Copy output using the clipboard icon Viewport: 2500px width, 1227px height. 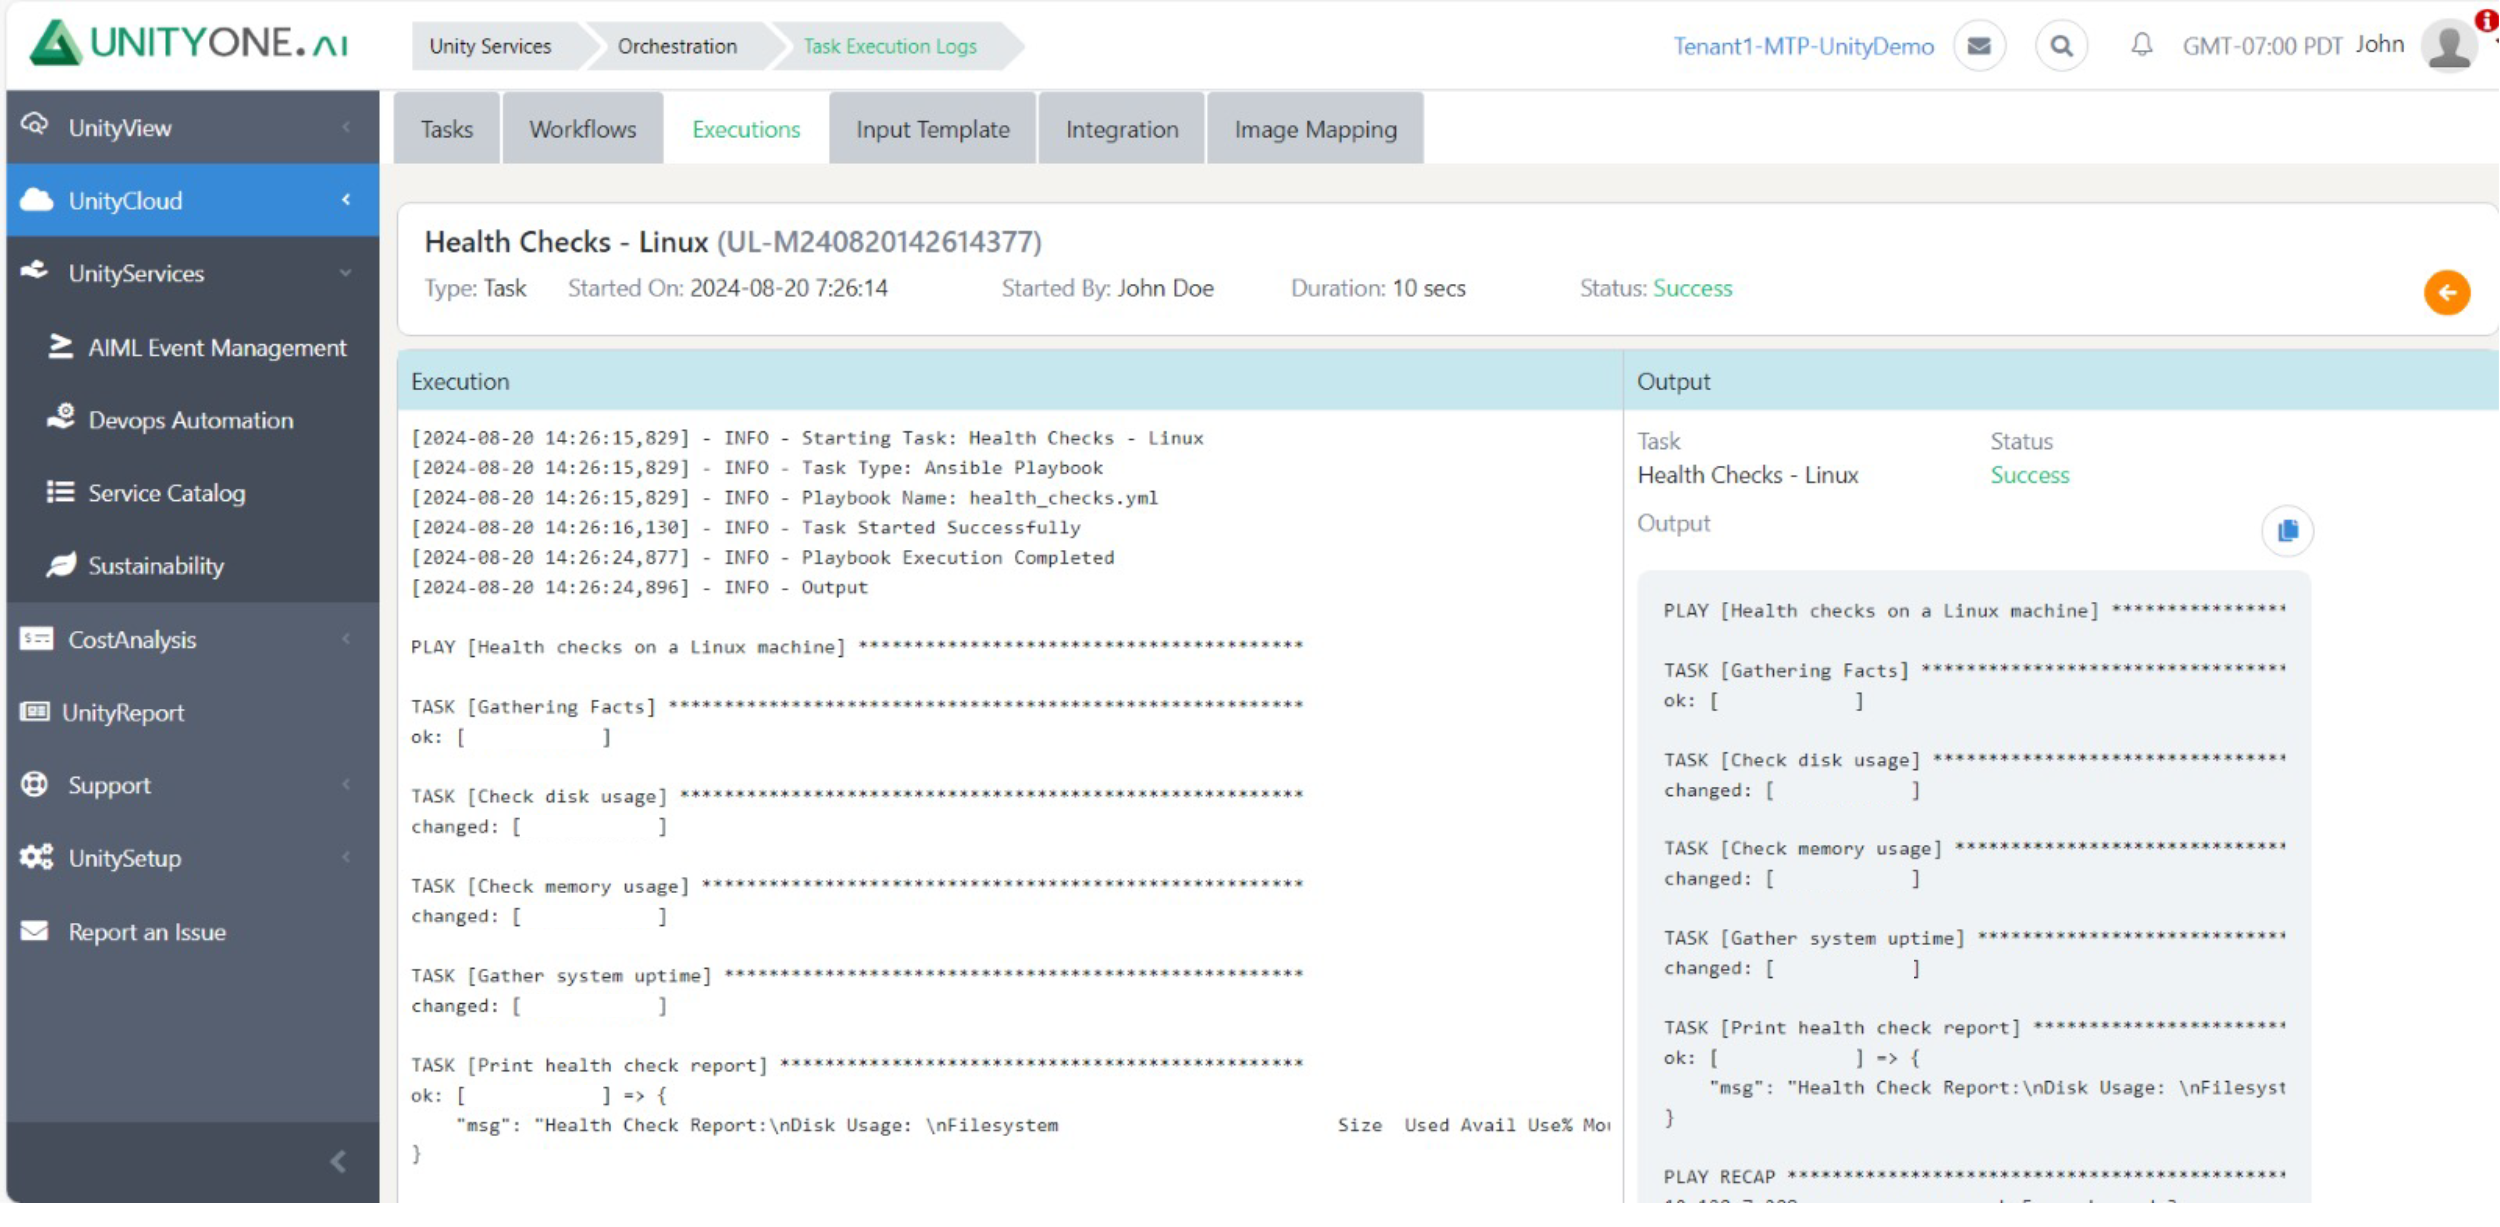[x=2287, y=531]
